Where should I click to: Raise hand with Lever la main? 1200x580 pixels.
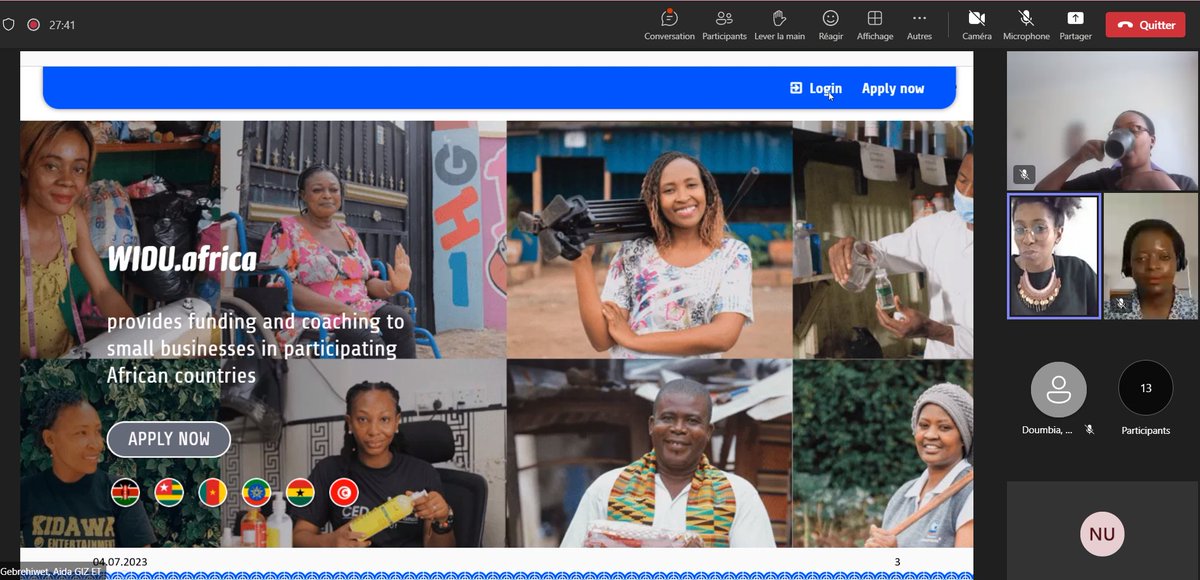click(779, 25)
